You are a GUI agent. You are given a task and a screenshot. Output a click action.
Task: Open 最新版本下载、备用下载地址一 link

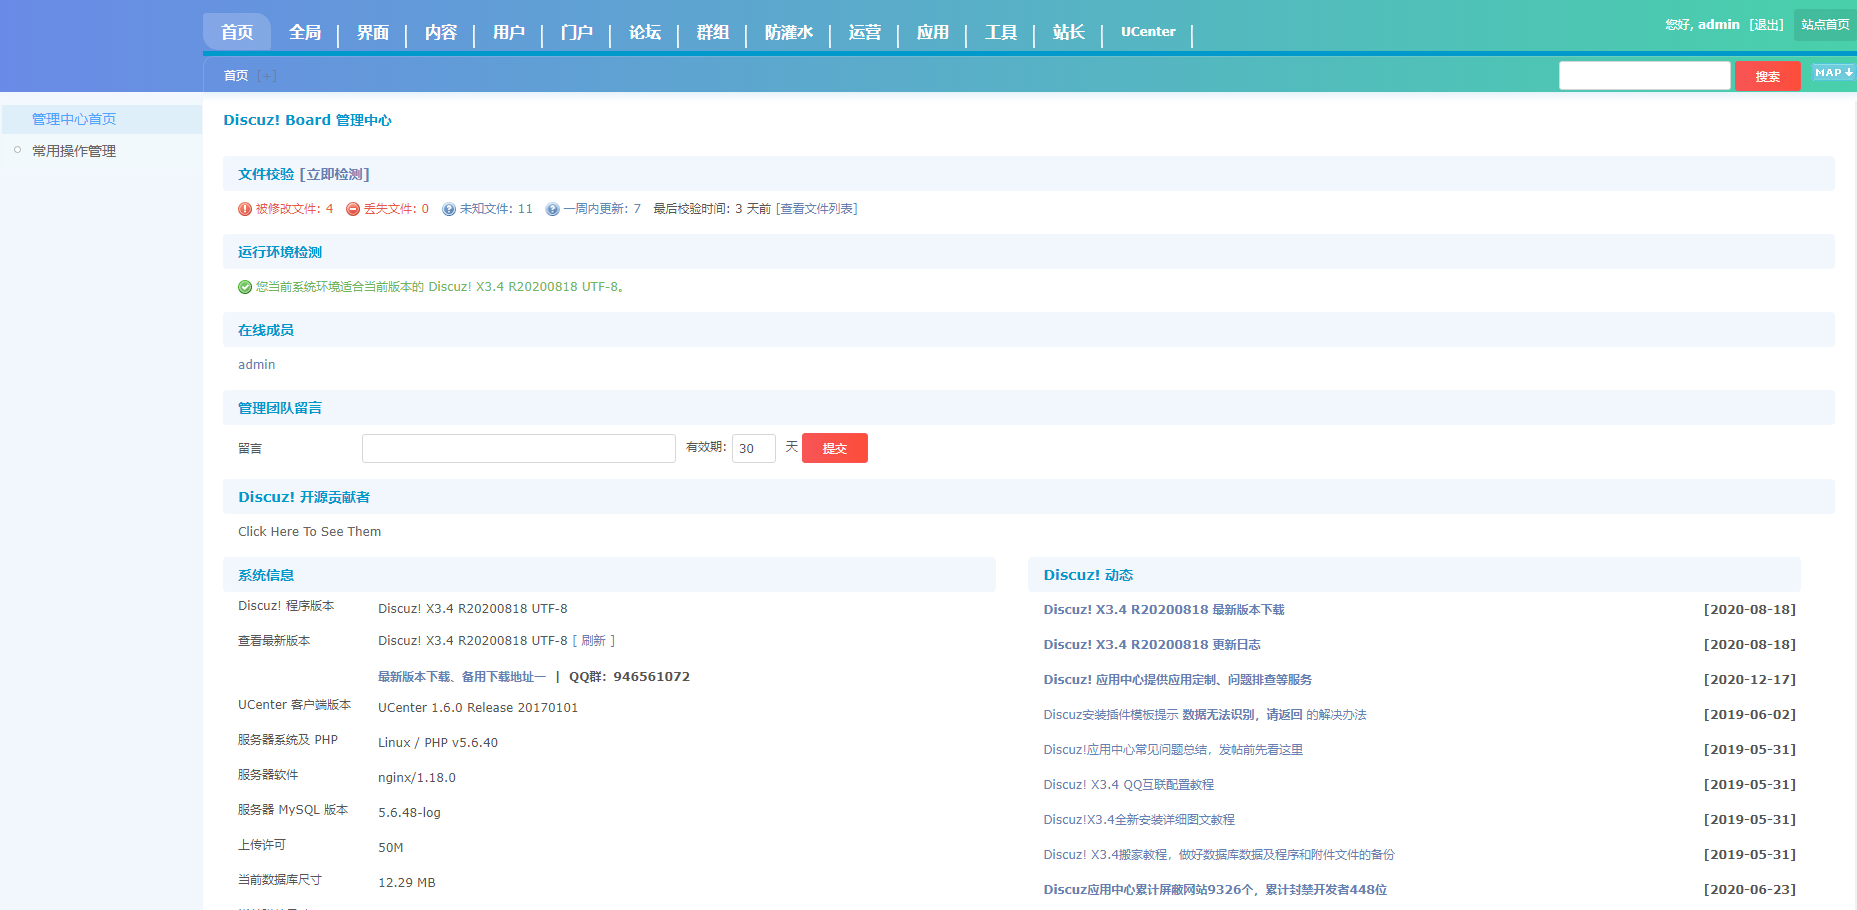(x=462, y=677)
